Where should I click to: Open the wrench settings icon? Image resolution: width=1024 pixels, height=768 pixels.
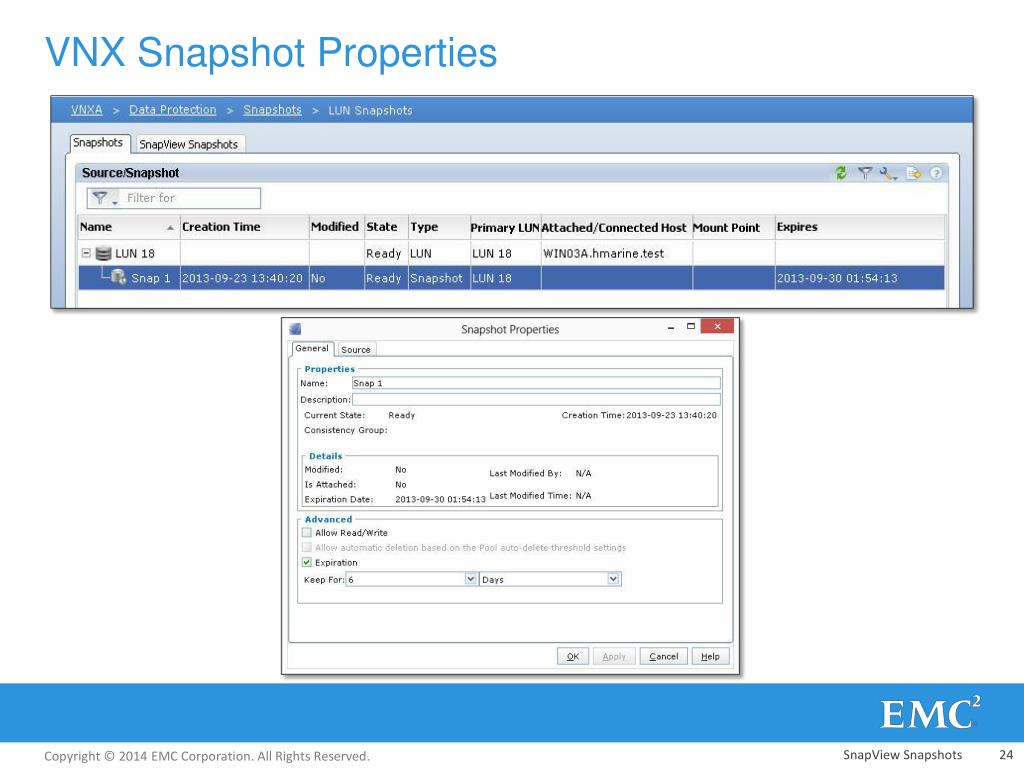pyautogui.click(x=888, y=173)
